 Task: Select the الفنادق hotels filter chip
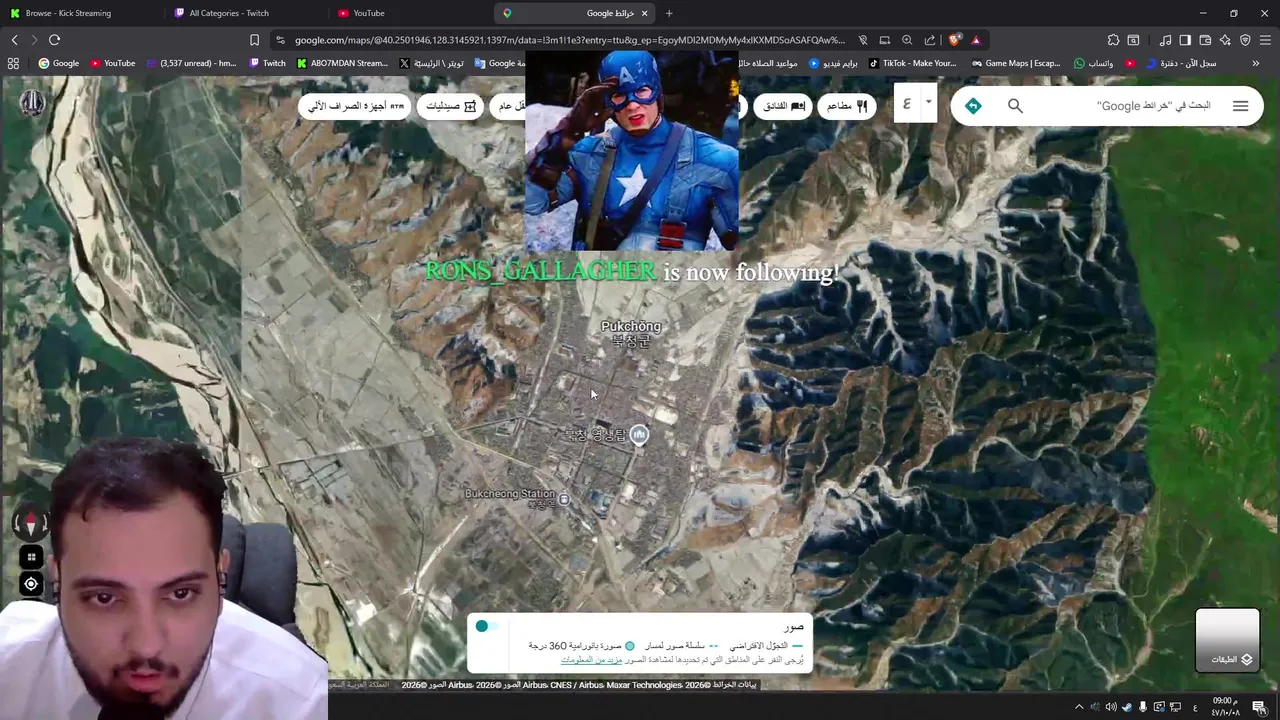coord(784,106)
